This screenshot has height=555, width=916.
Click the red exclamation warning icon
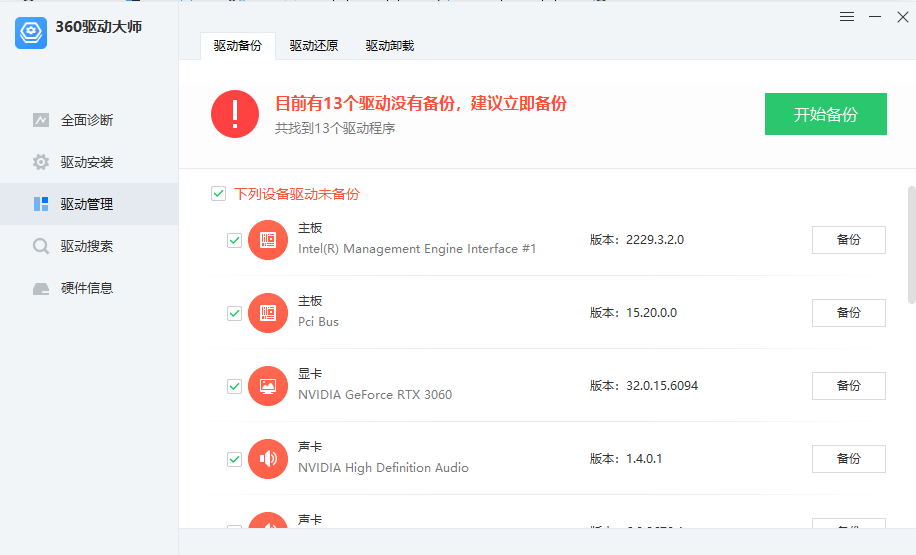[235, 114]
